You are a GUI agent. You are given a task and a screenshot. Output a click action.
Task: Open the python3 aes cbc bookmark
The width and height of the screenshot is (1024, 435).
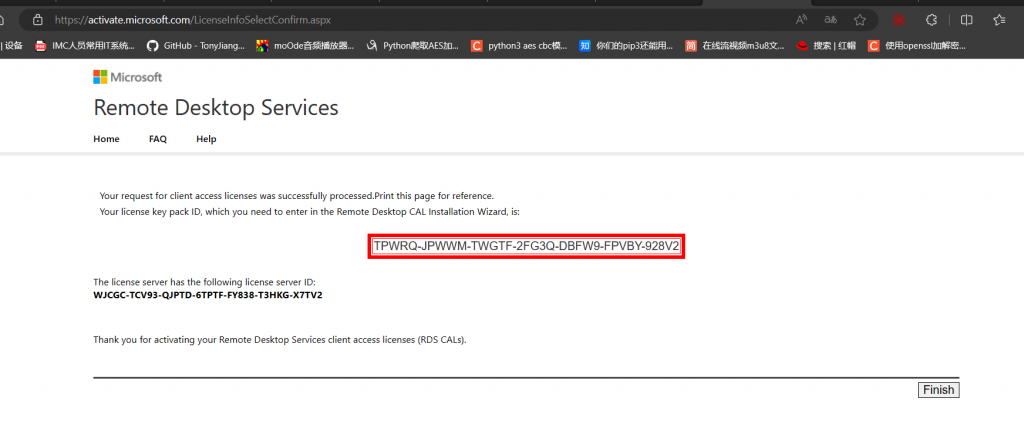point(517,45)
